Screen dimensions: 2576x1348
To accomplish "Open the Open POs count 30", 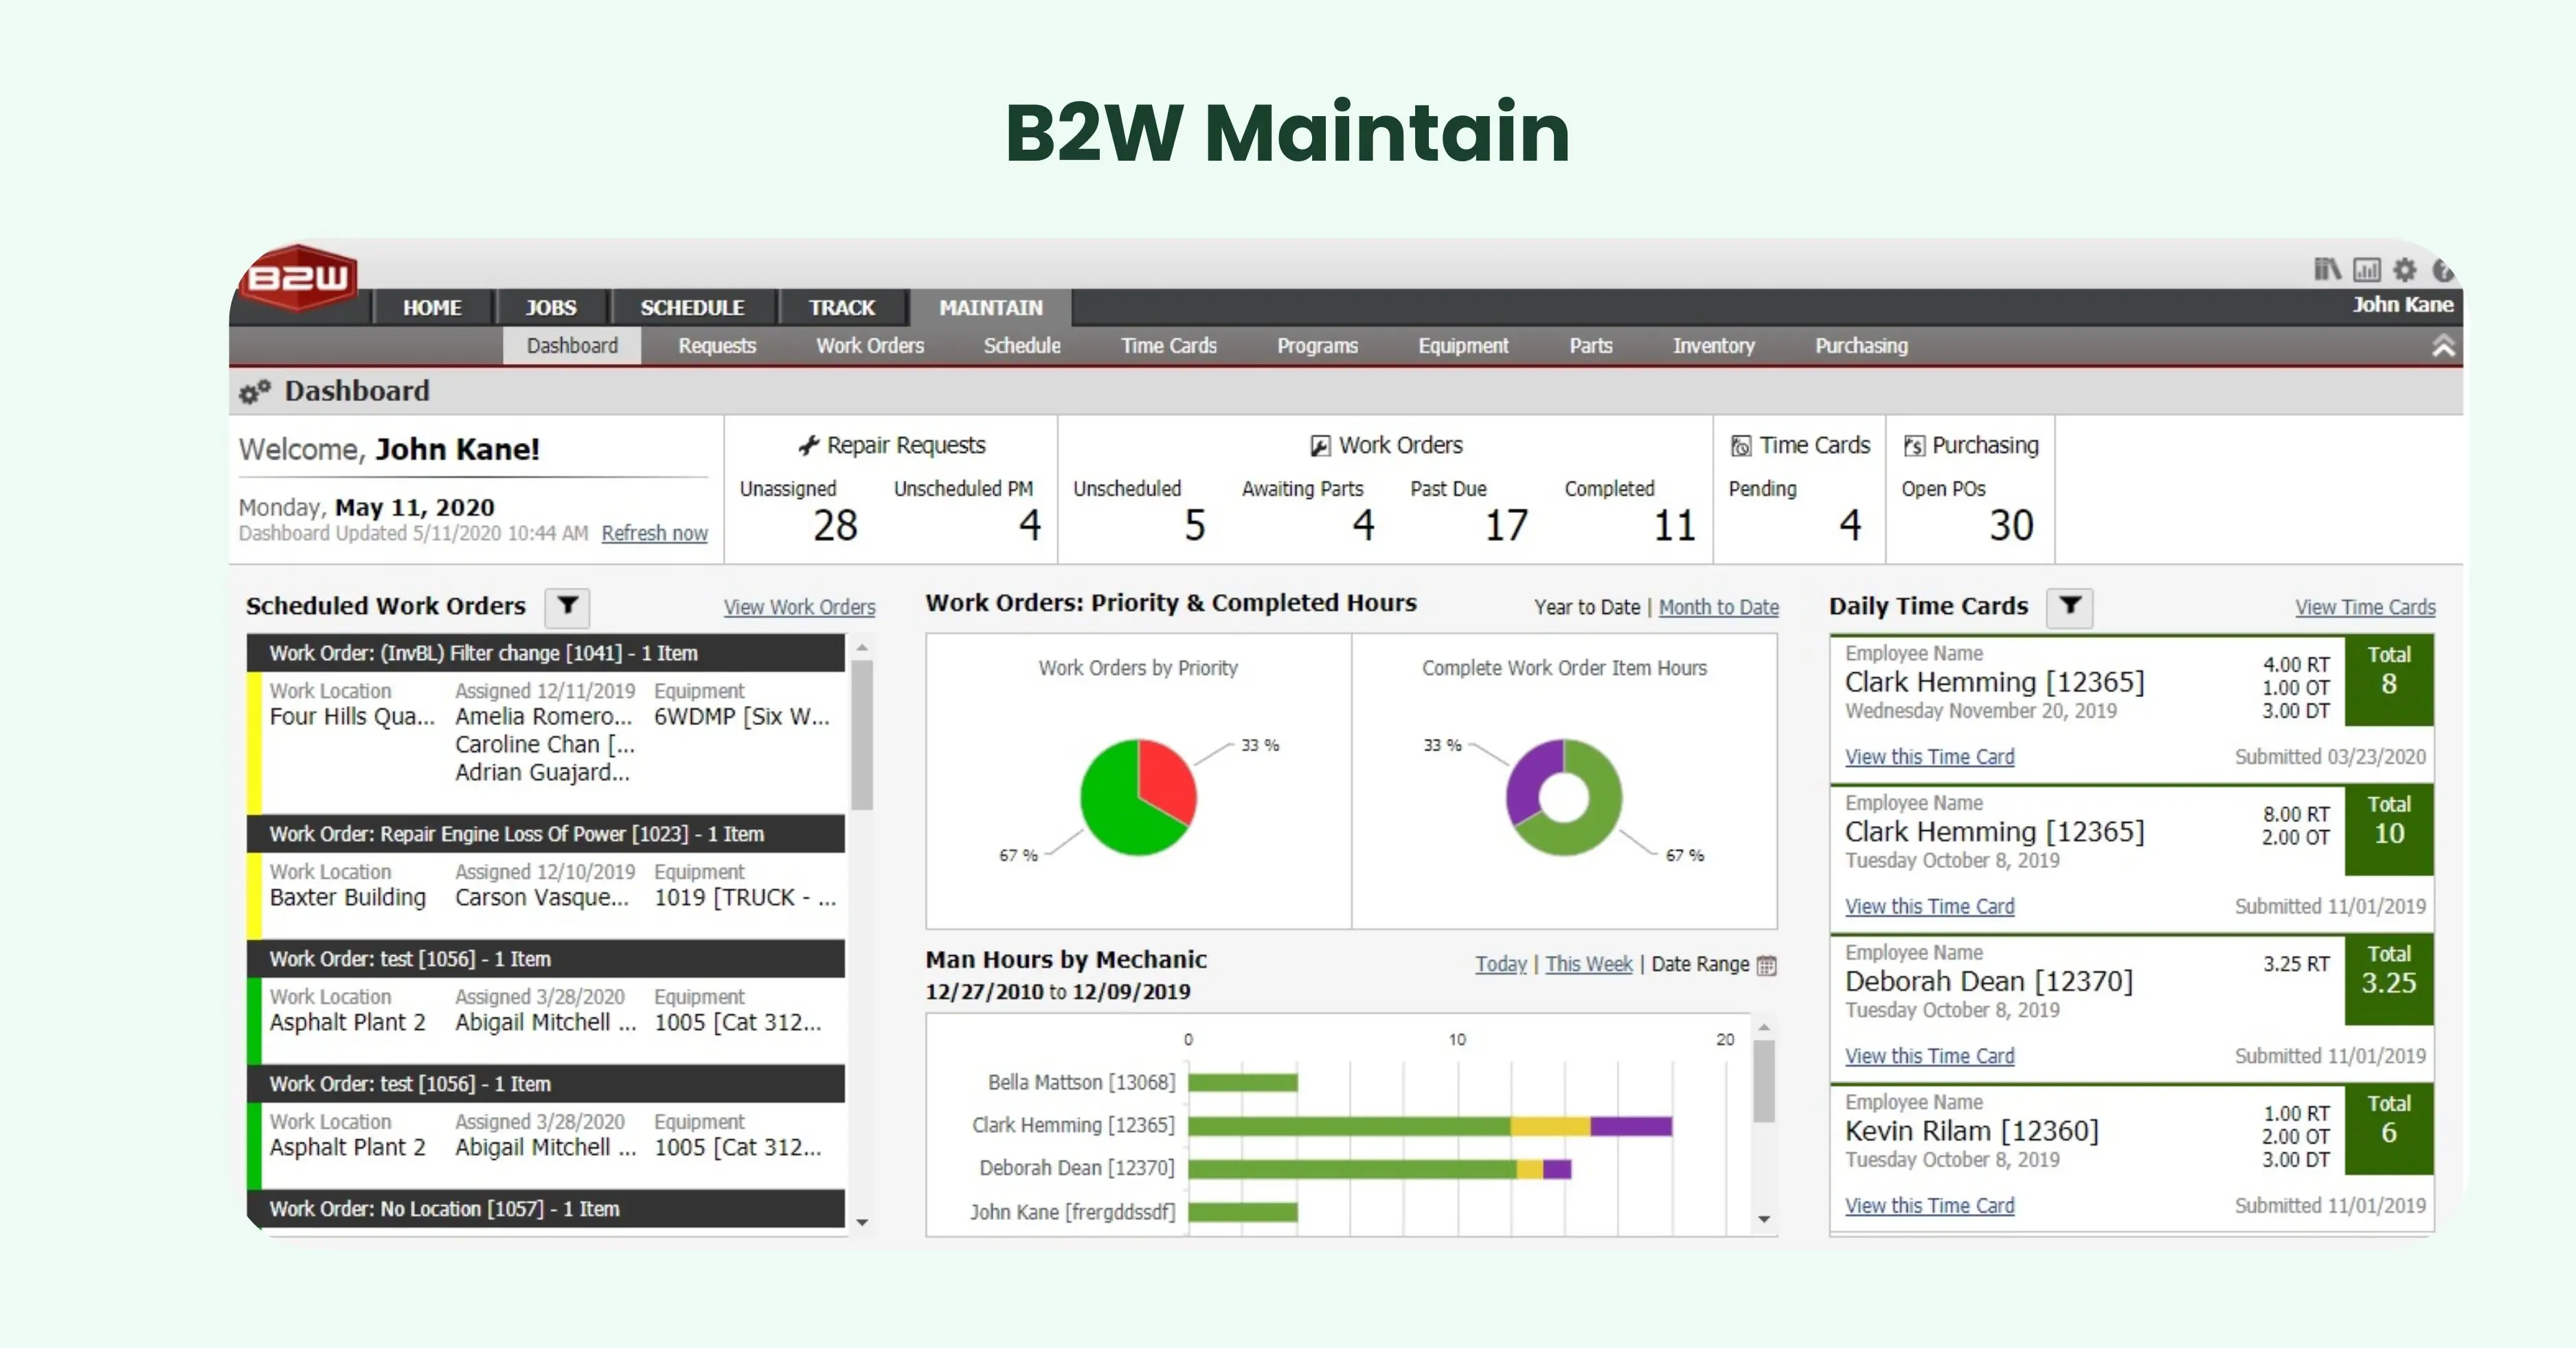I will (x=2011, y=526).
